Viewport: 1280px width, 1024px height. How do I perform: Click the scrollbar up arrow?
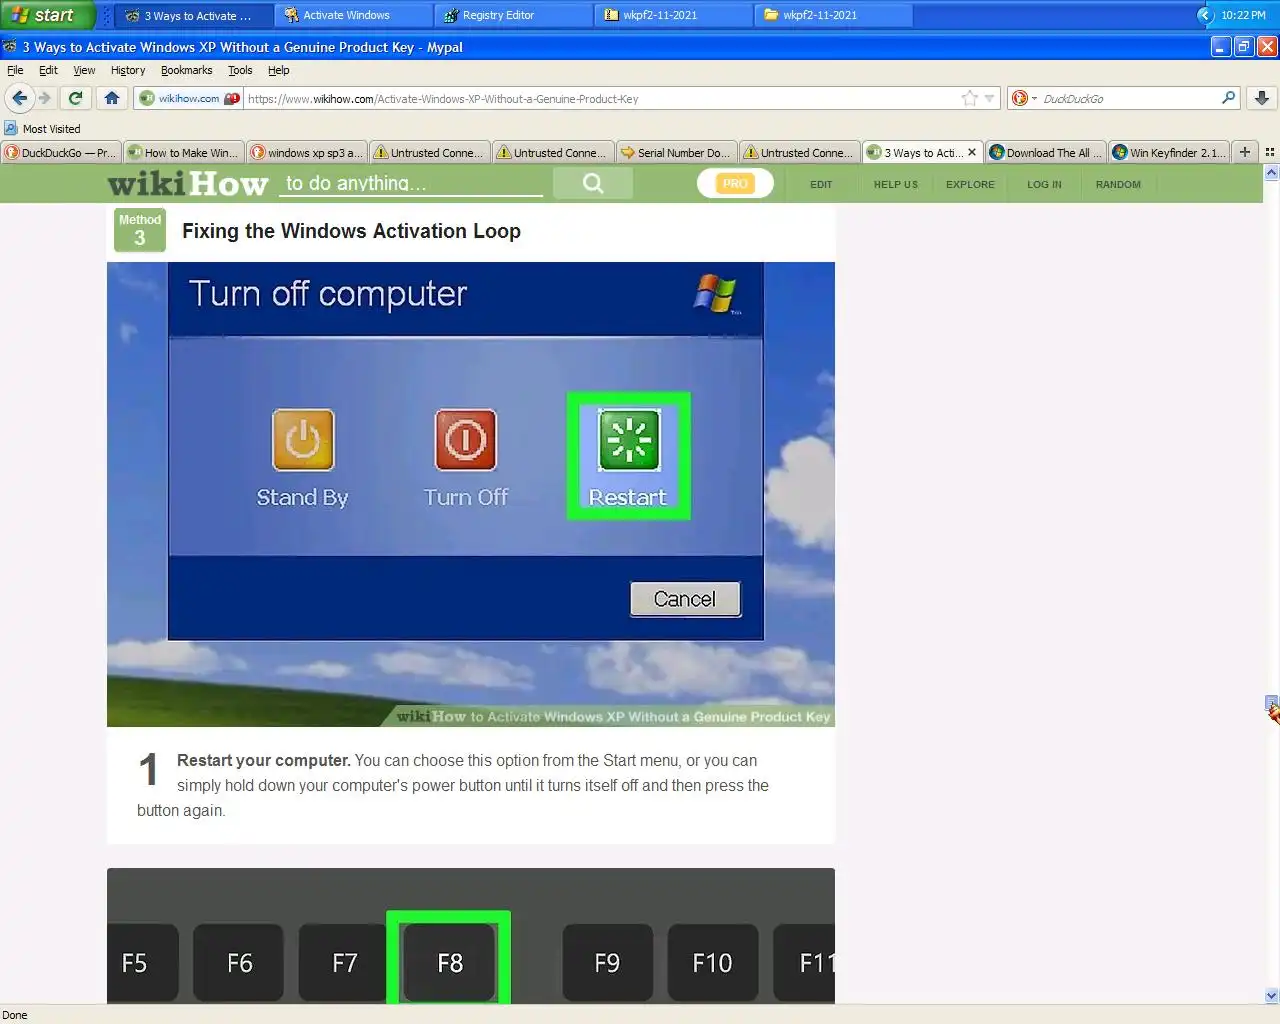1272,172
